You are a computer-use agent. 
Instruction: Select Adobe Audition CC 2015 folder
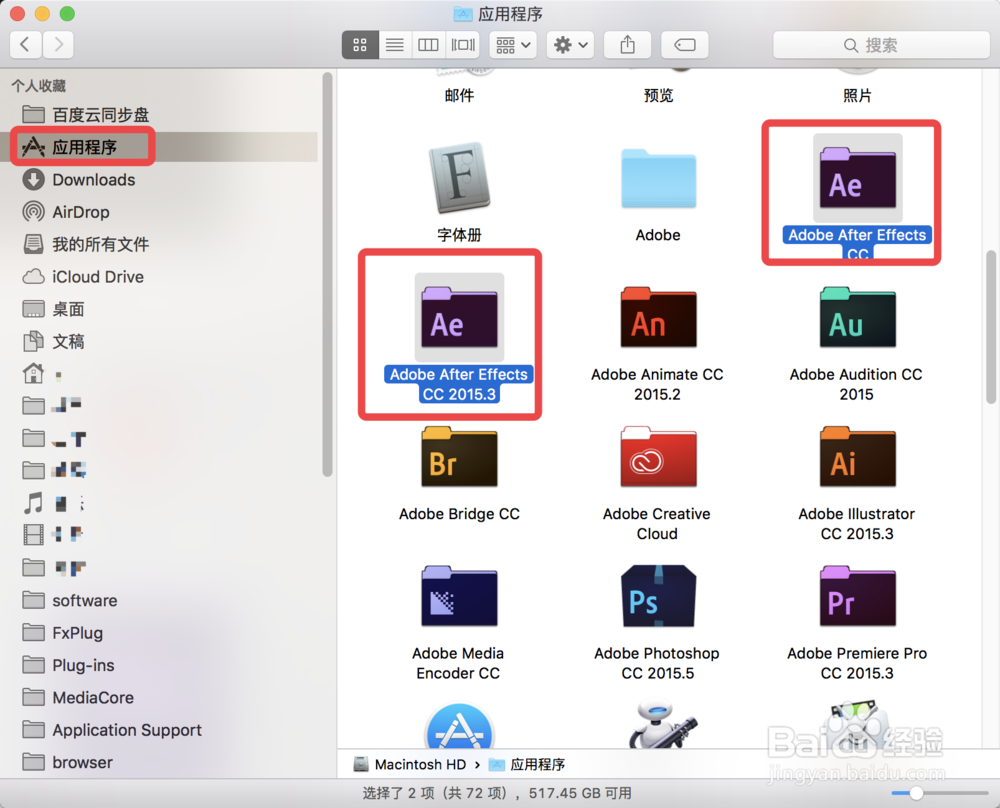pos(857,318)
